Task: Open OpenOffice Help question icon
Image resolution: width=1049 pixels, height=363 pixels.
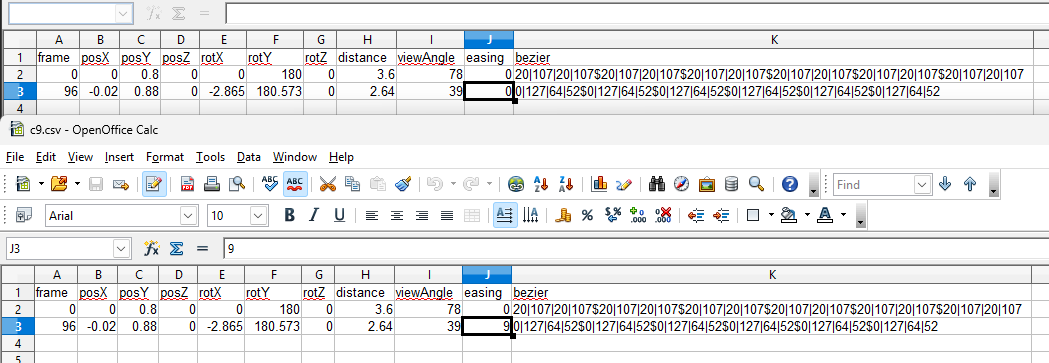Action: [x=789, y=184]
